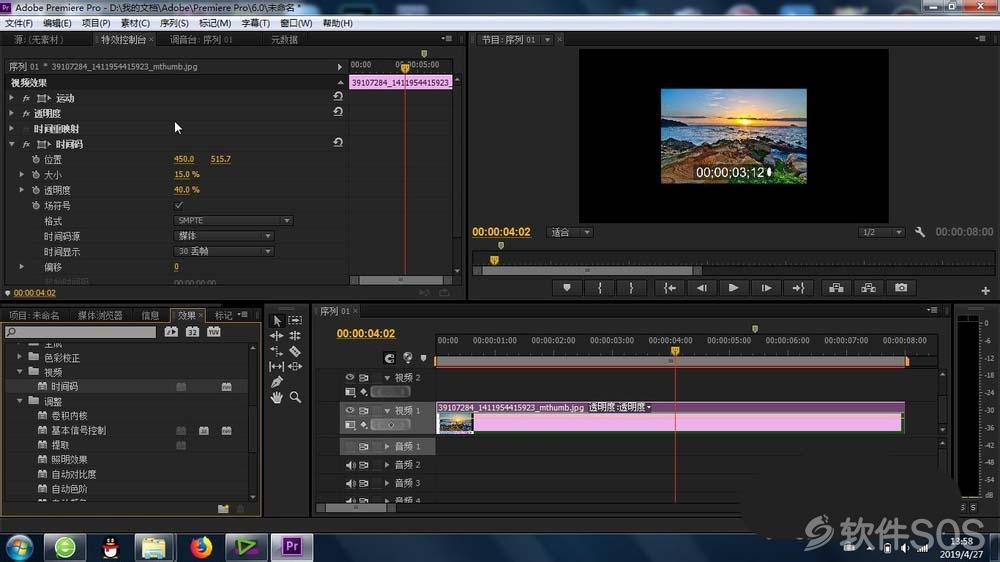1000x562 pixels.
Task: Expand the 音频 1 track
Action: [x=387, y=447]
